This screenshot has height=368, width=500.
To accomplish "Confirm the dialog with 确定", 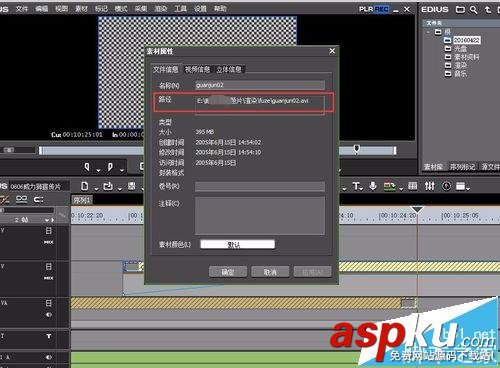I will point(228,272).
